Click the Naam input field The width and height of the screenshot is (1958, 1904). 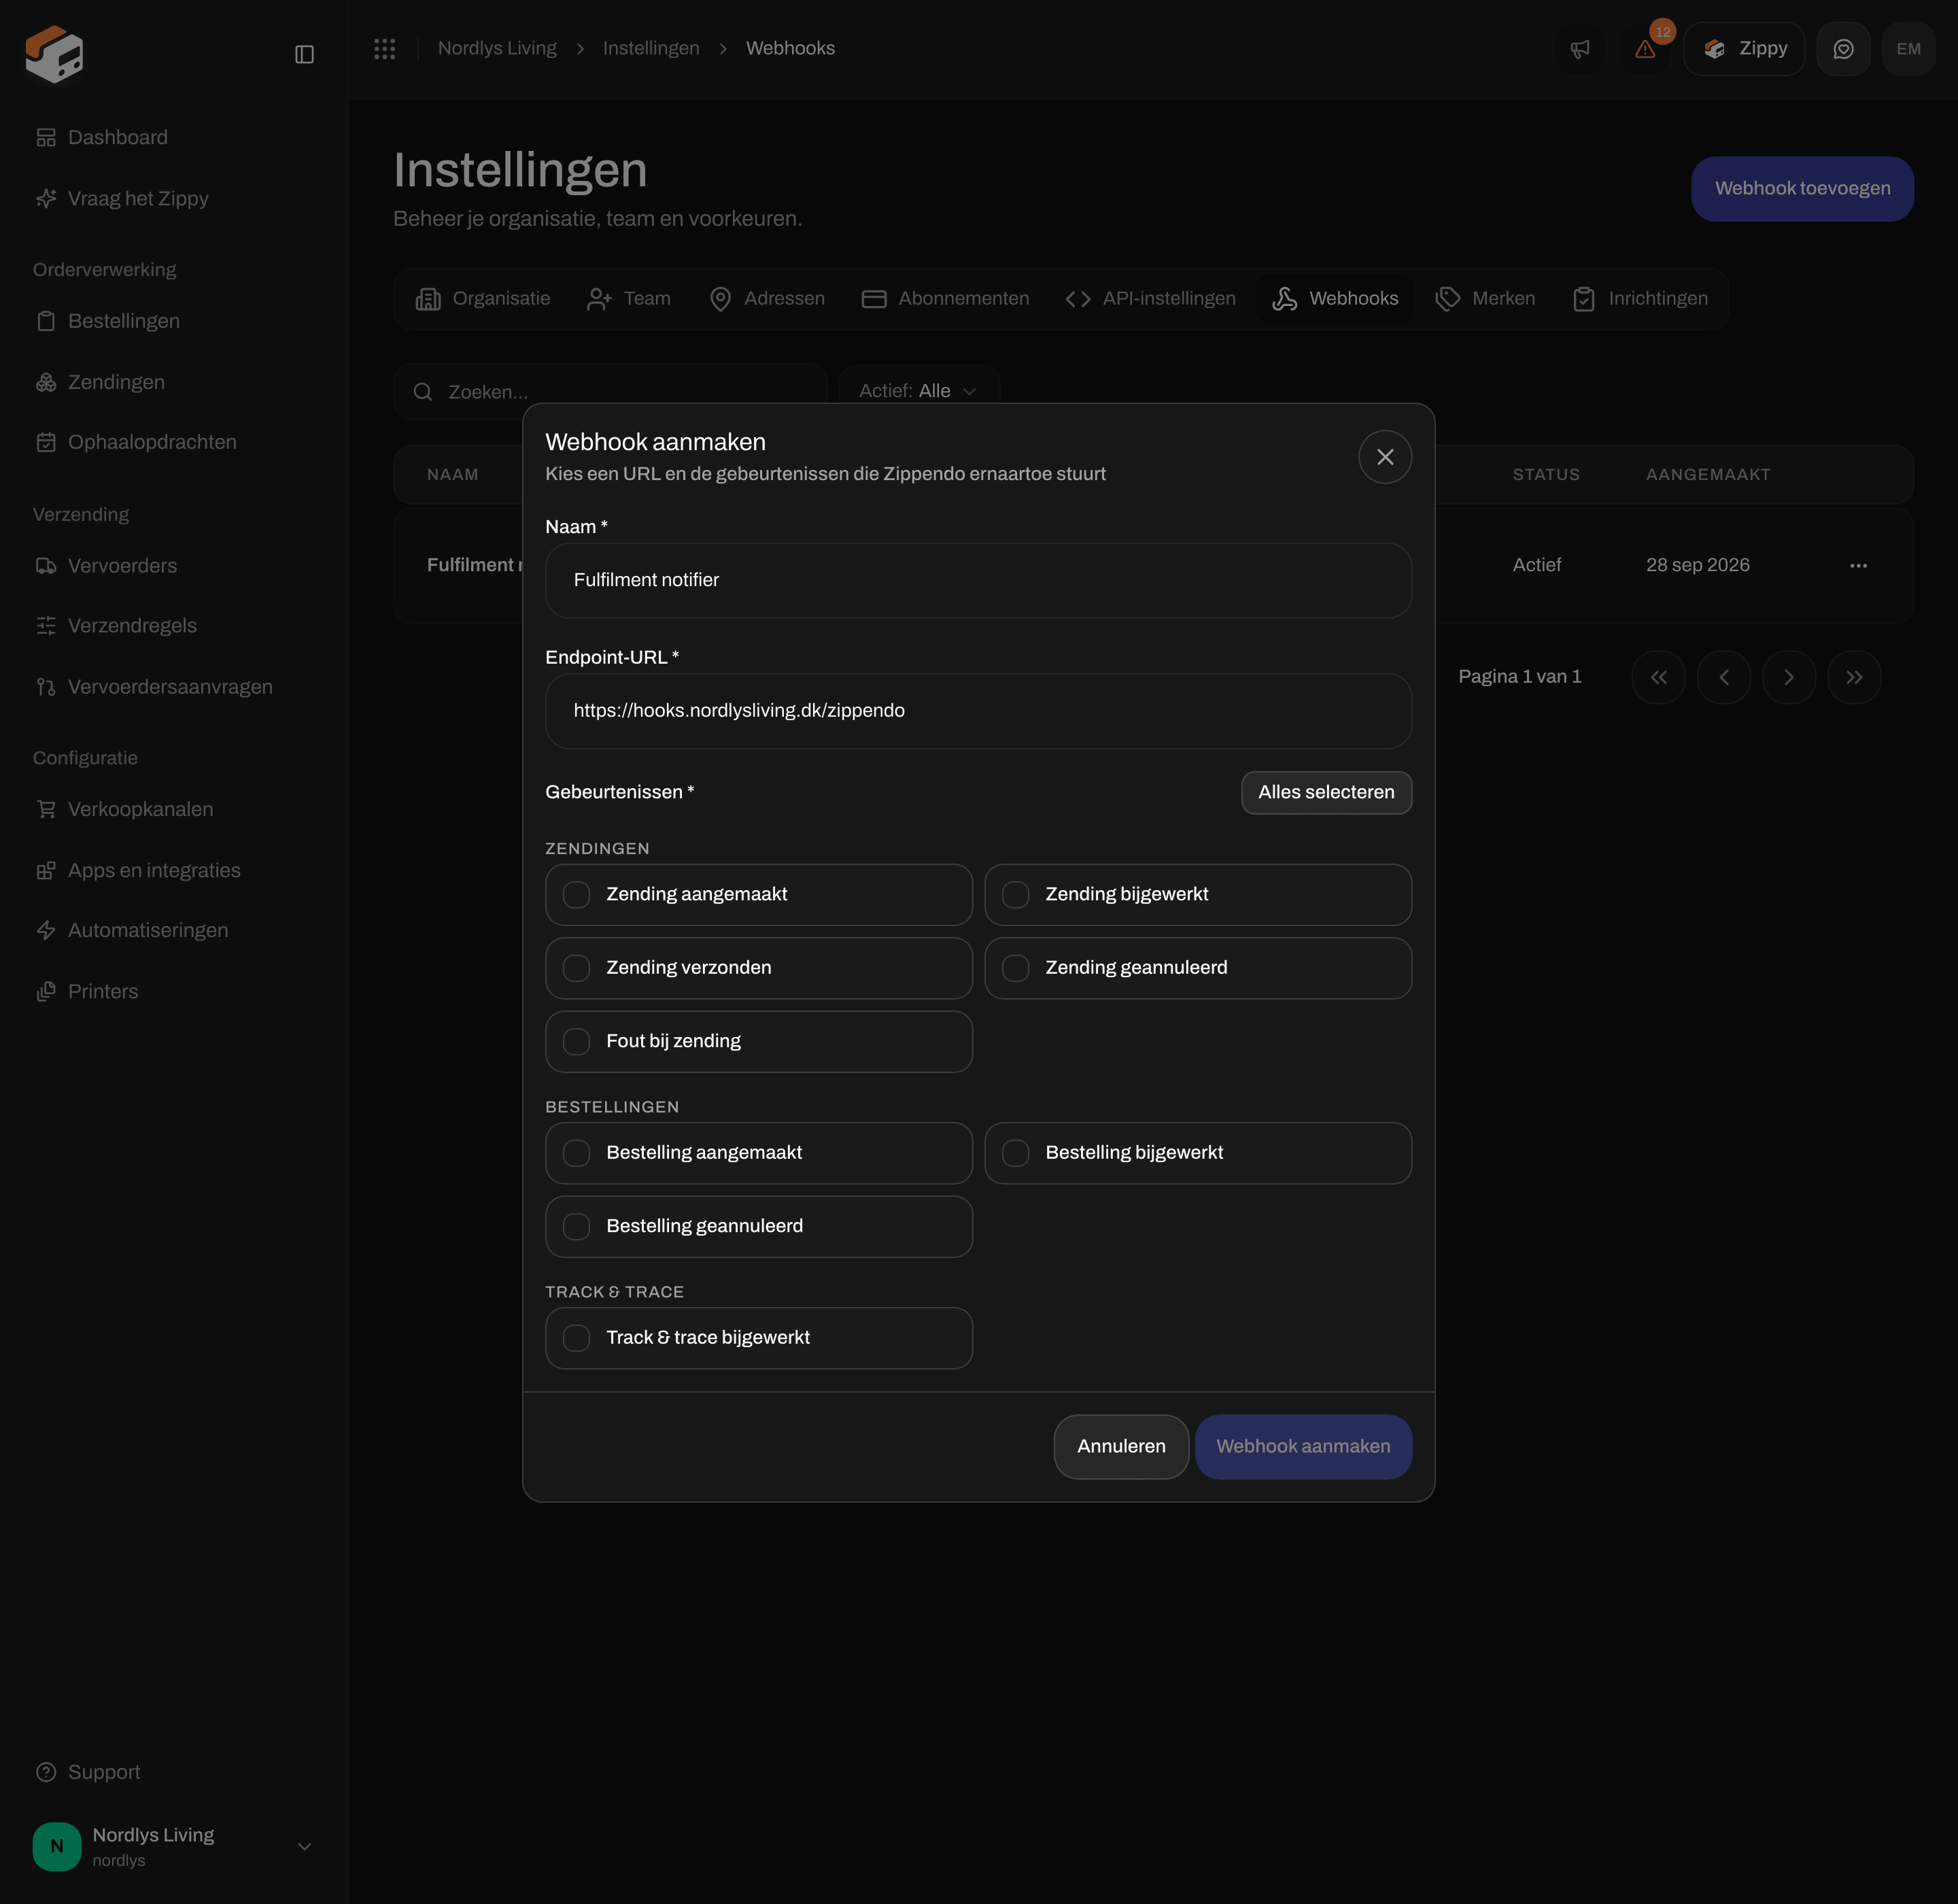click(978, 580)
